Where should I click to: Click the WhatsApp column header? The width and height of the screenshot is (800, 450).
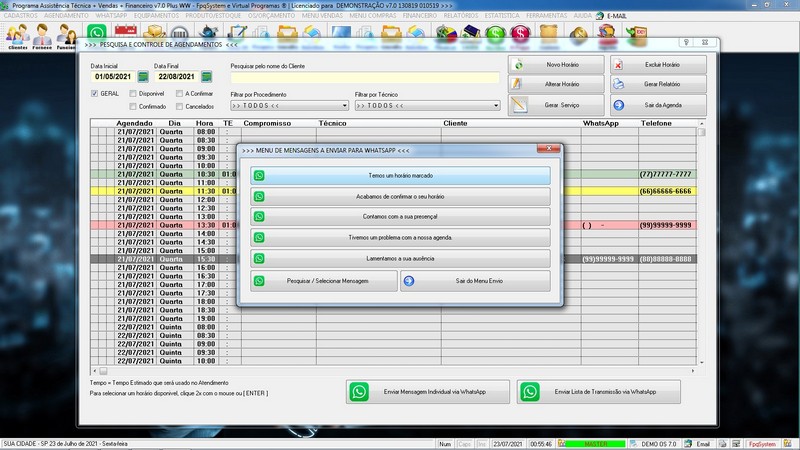click(x=601, y=123)
